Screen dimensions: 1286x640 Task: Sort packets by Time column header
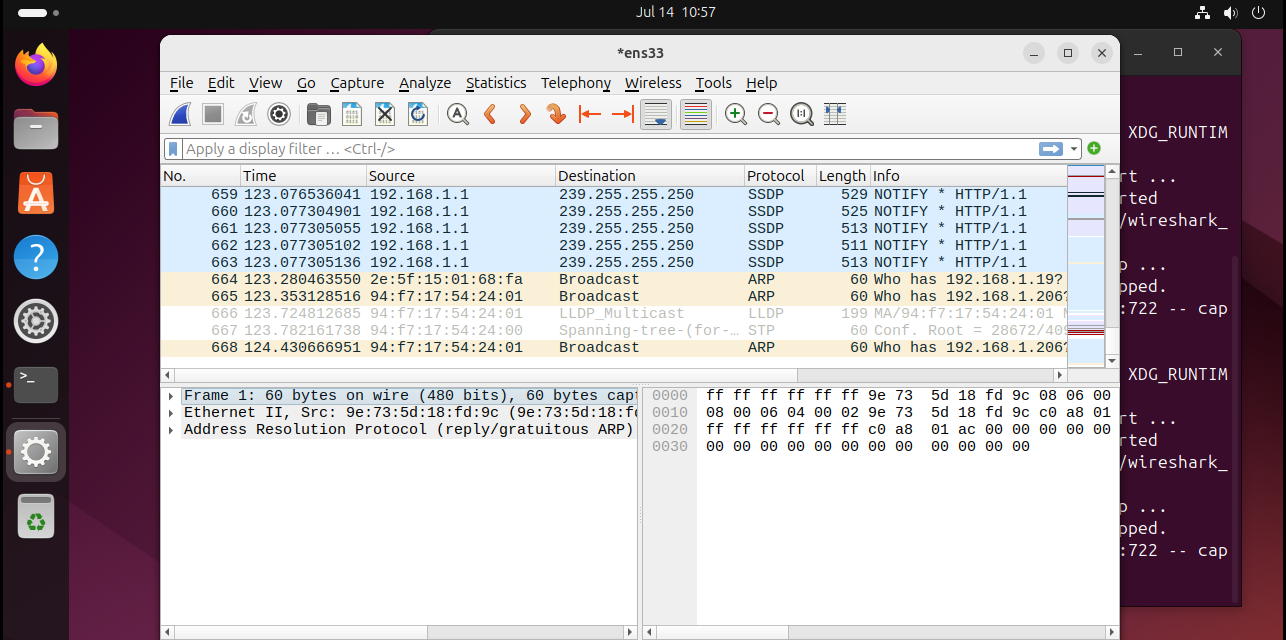pyautogui.click(x=303, y=176)
